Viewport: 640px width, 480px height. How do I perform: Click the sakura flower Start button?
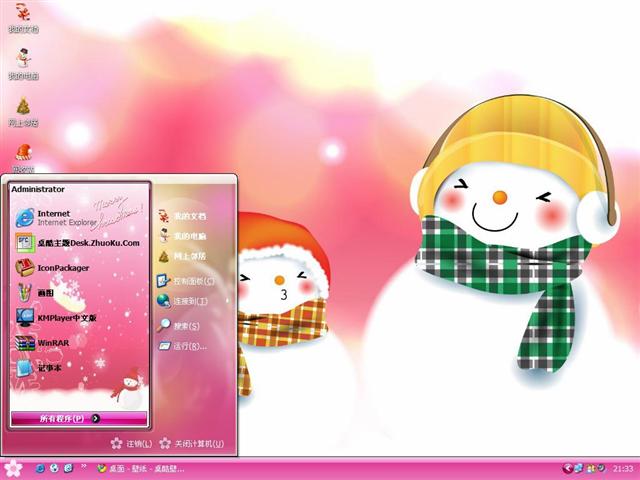pos(13,469)
